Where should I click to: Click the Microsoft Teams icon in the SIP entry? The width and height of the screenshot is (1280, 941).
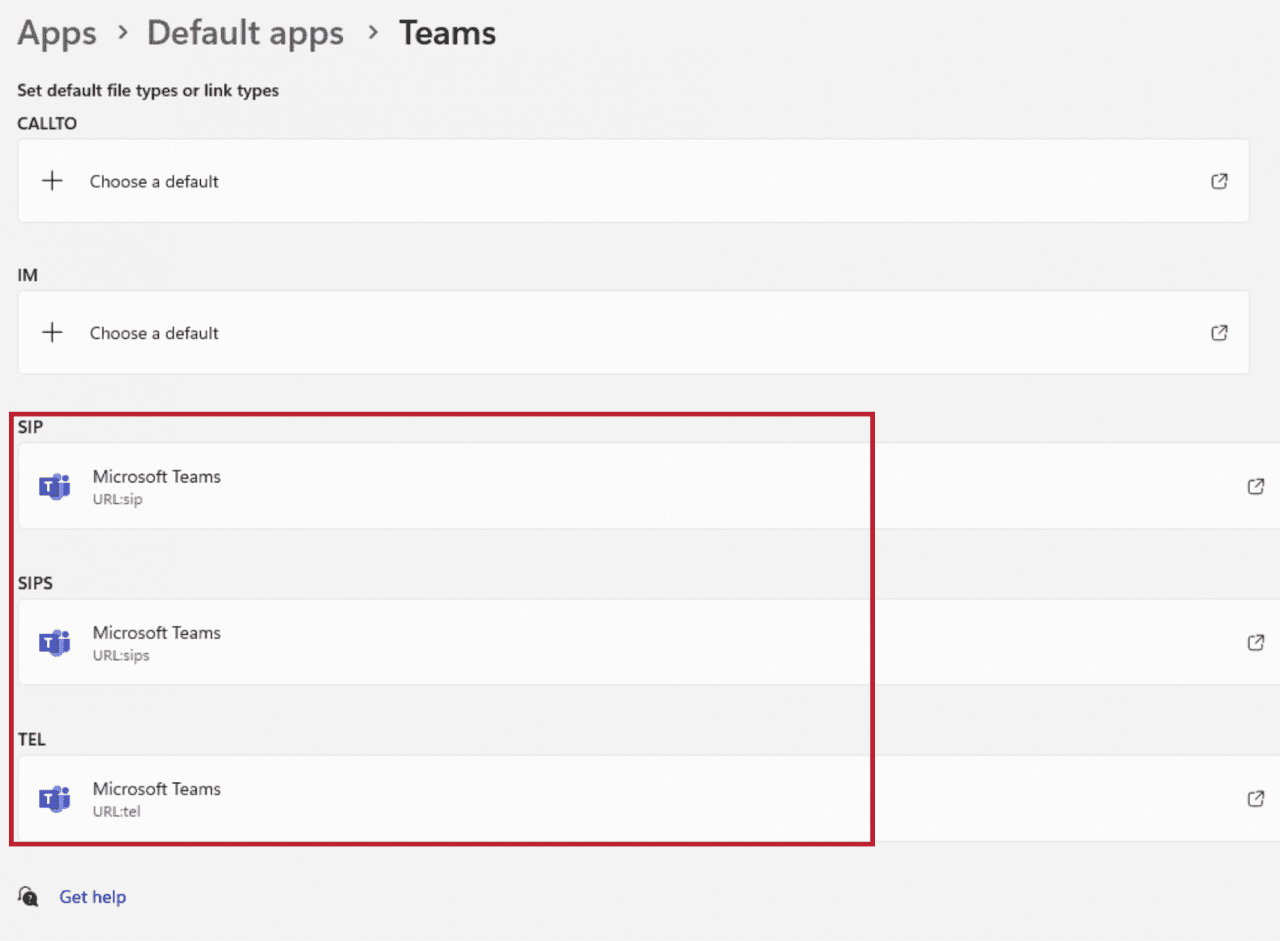[x=54, y=487]
